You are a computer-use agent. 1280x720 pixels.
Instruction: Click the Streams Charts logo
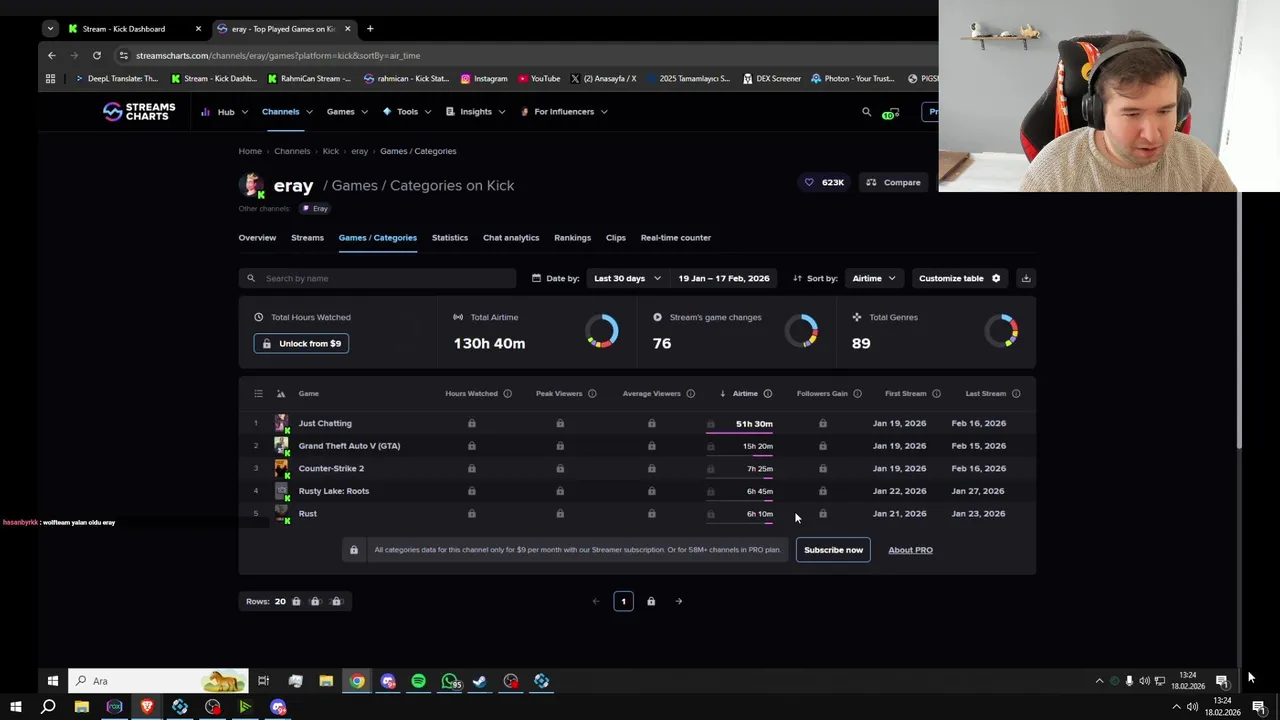click(139, 111)
